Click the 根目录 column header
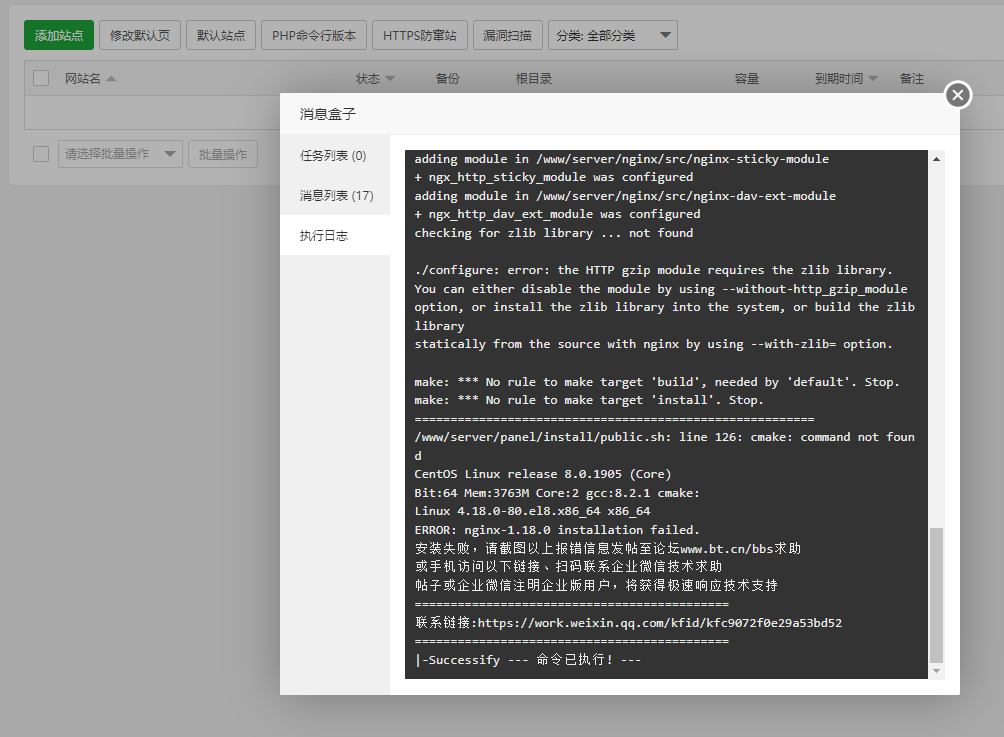The width and height of the screenshot is (1004, 737). (534, 79)
